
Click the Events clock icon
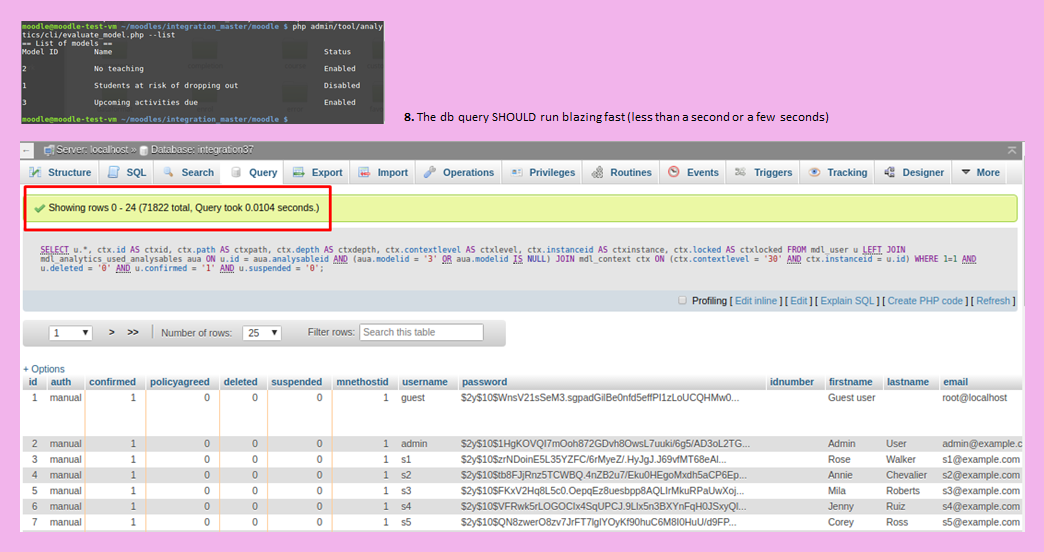pos(674,172)
